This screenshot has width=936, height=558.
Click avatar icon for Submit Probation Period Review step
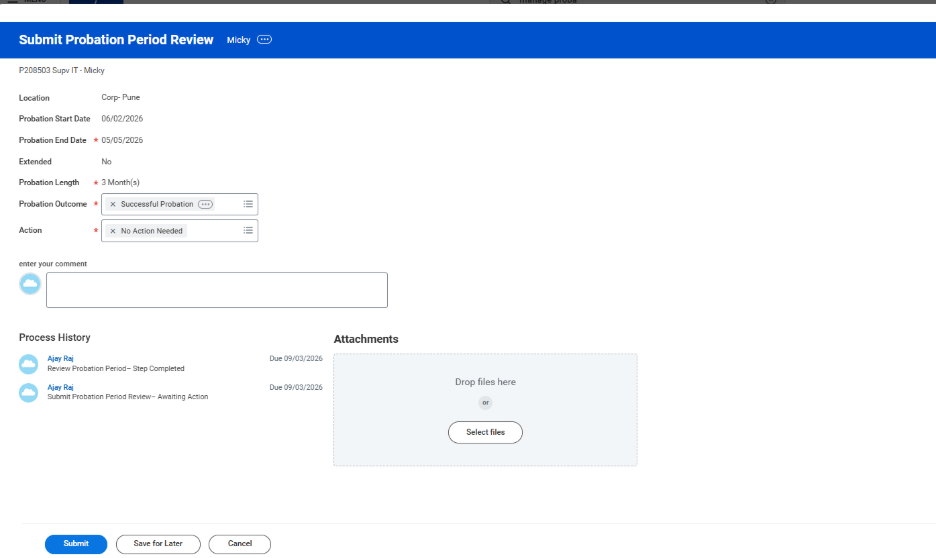[x=29, y=392]
